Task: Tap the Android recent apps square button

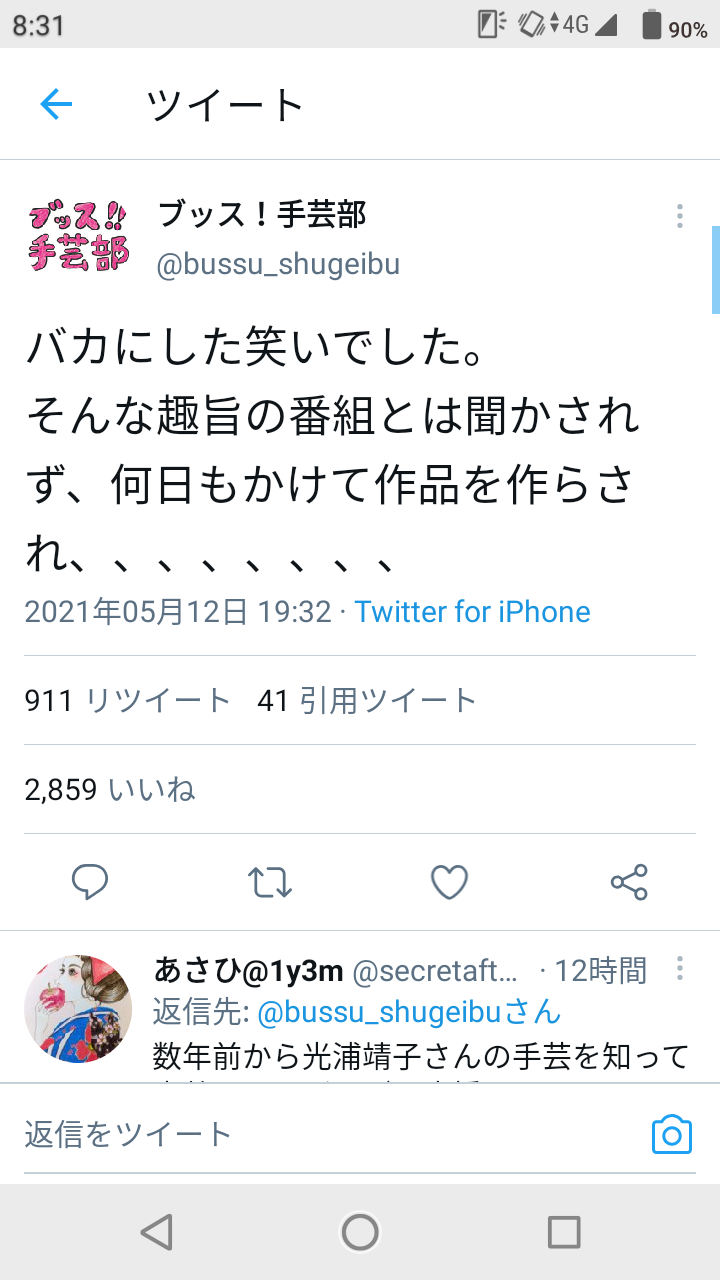Action: tap(564, 1232)
